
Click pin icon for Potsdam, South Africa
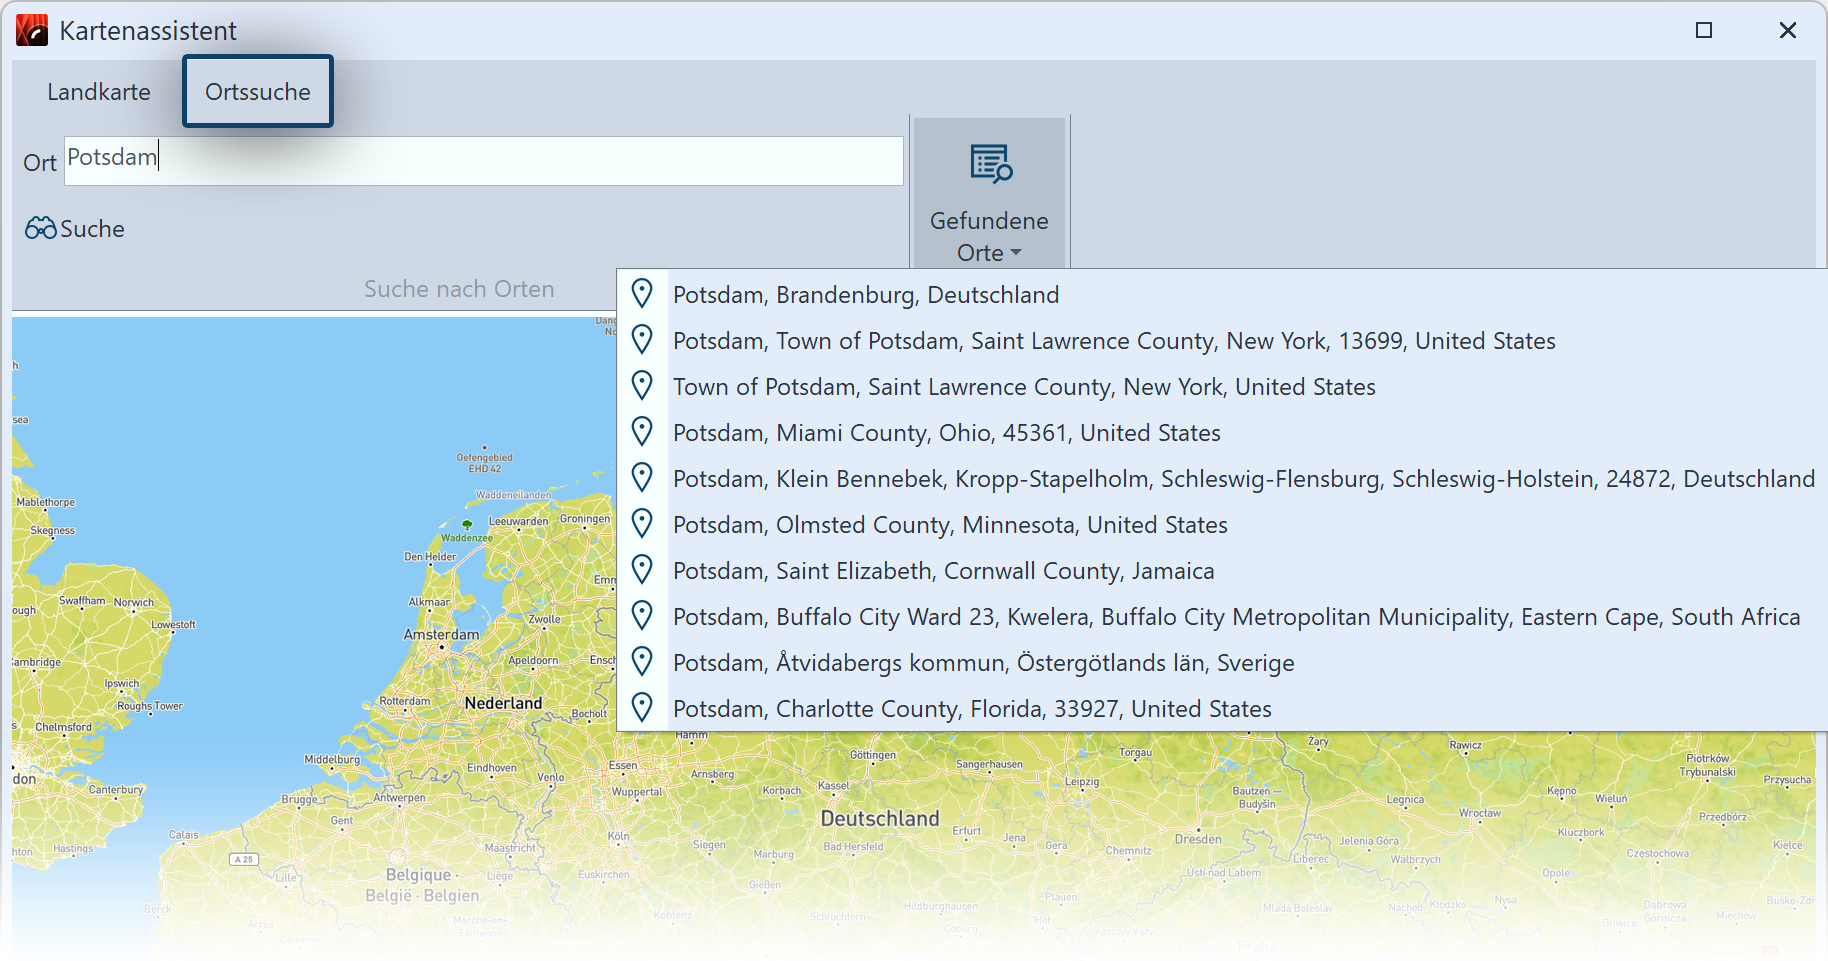[x=642, y=616]
